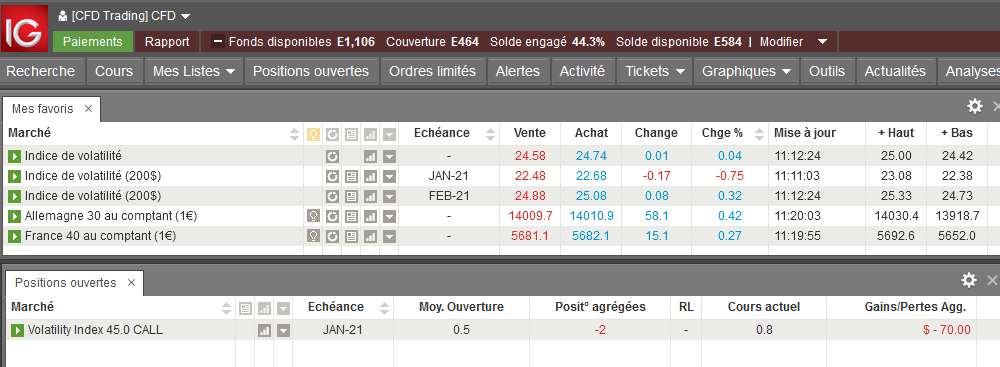This screenshot has height=367, width=1000.
Task: Open the Alertes menu item
Action: 518,71
